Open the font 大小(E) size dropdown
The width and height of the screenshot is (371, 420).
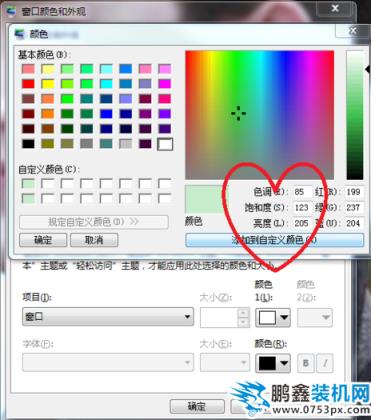tap(225, 362)
